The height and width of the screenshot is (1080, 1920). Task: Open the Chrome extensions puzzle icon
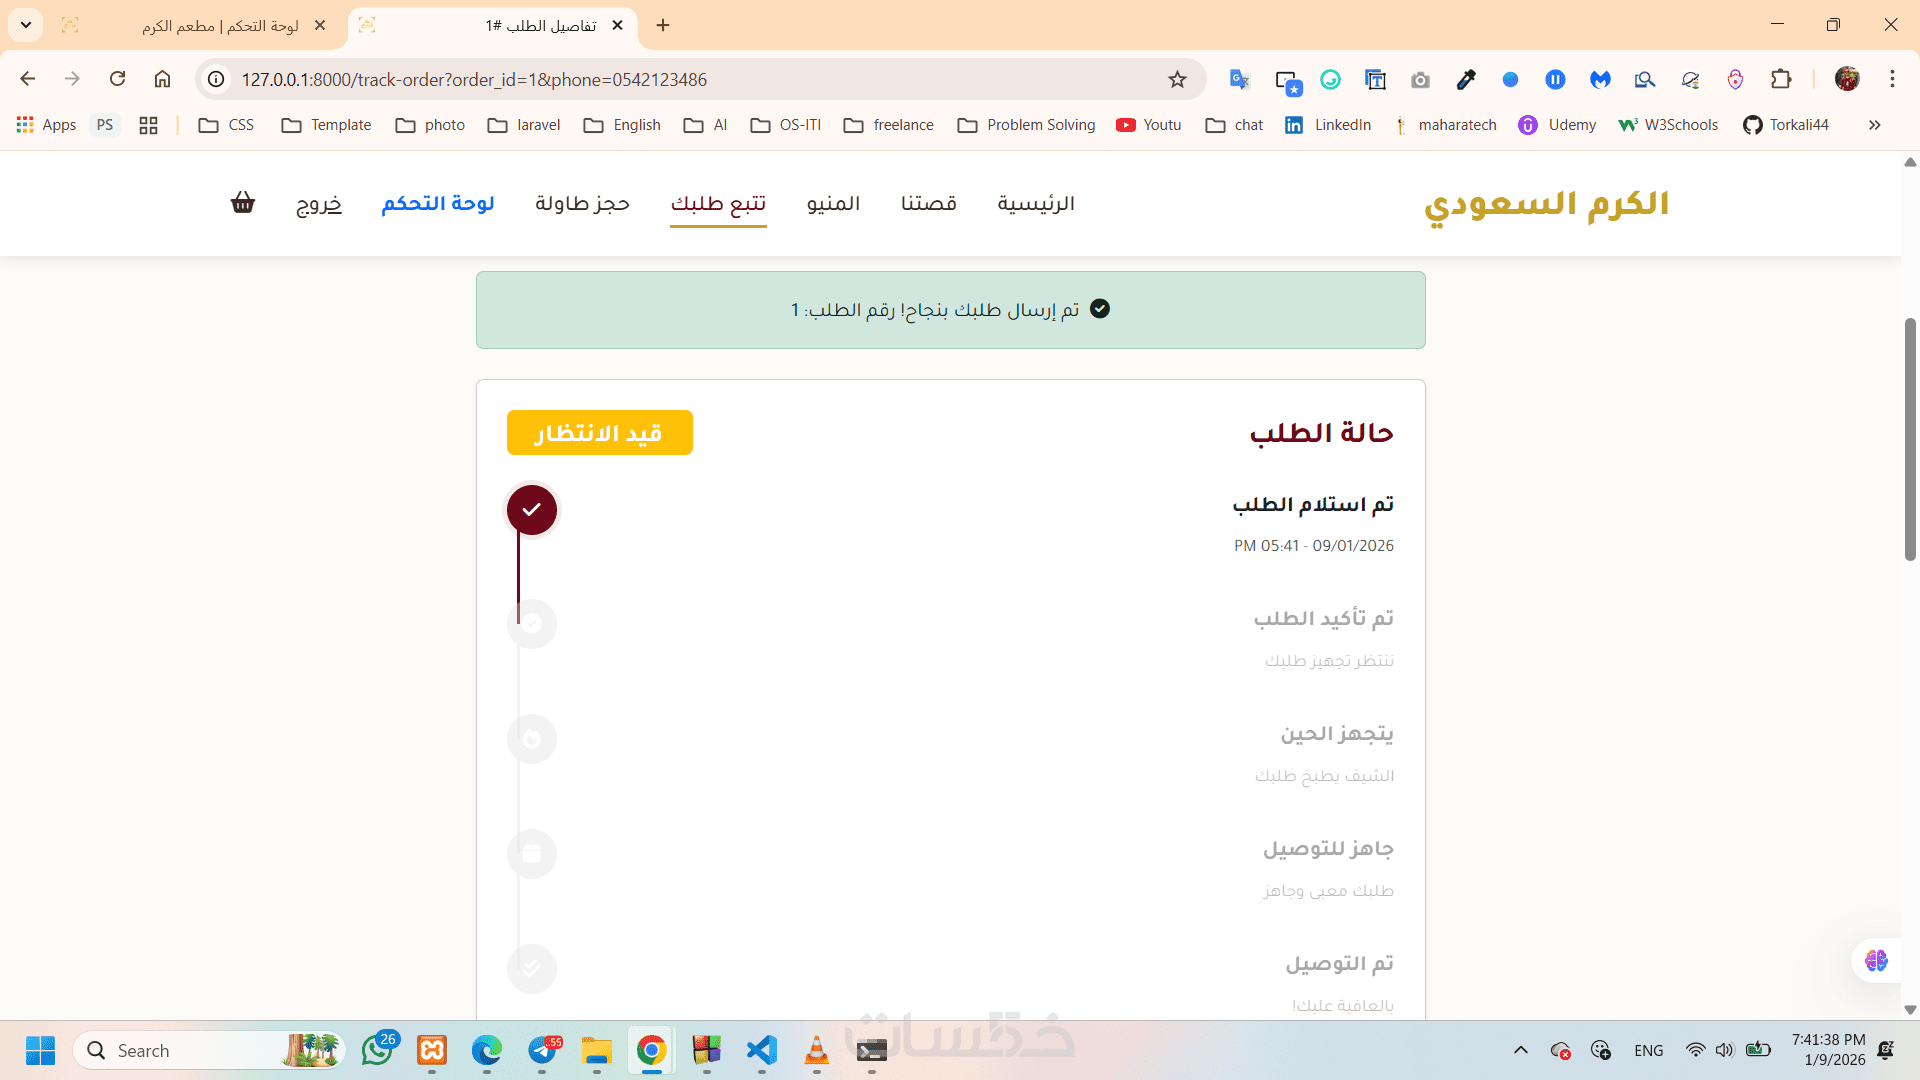point(1781,80)
